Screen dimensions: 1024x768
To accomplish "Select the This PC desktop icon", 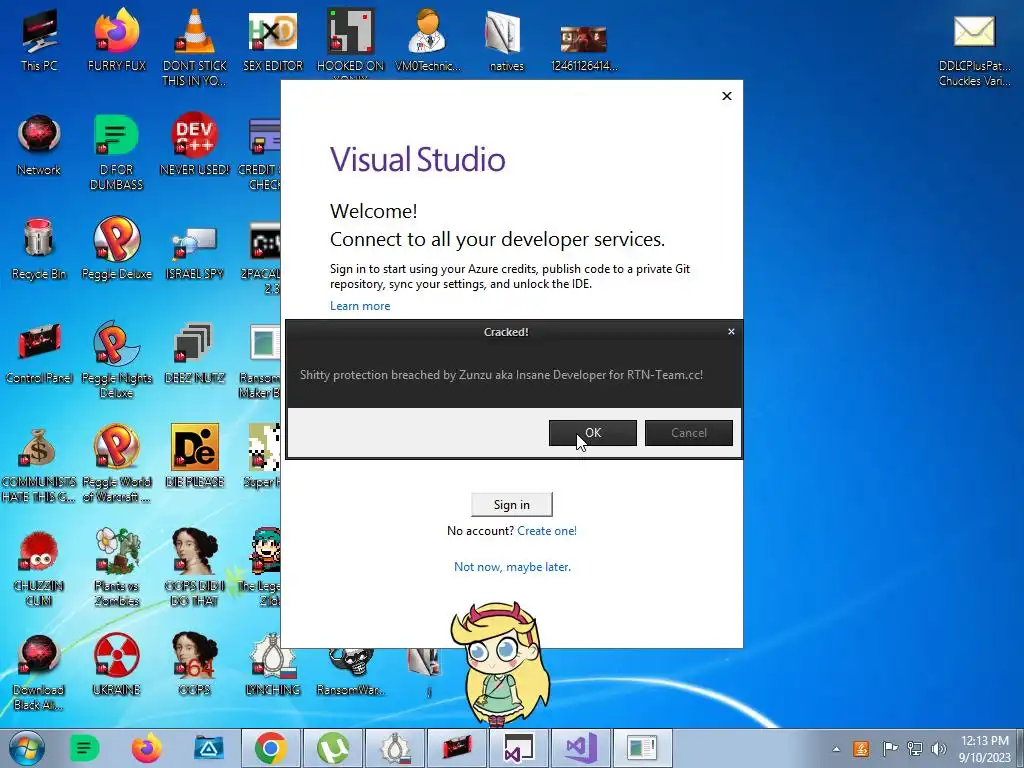I will click(39, 40).
